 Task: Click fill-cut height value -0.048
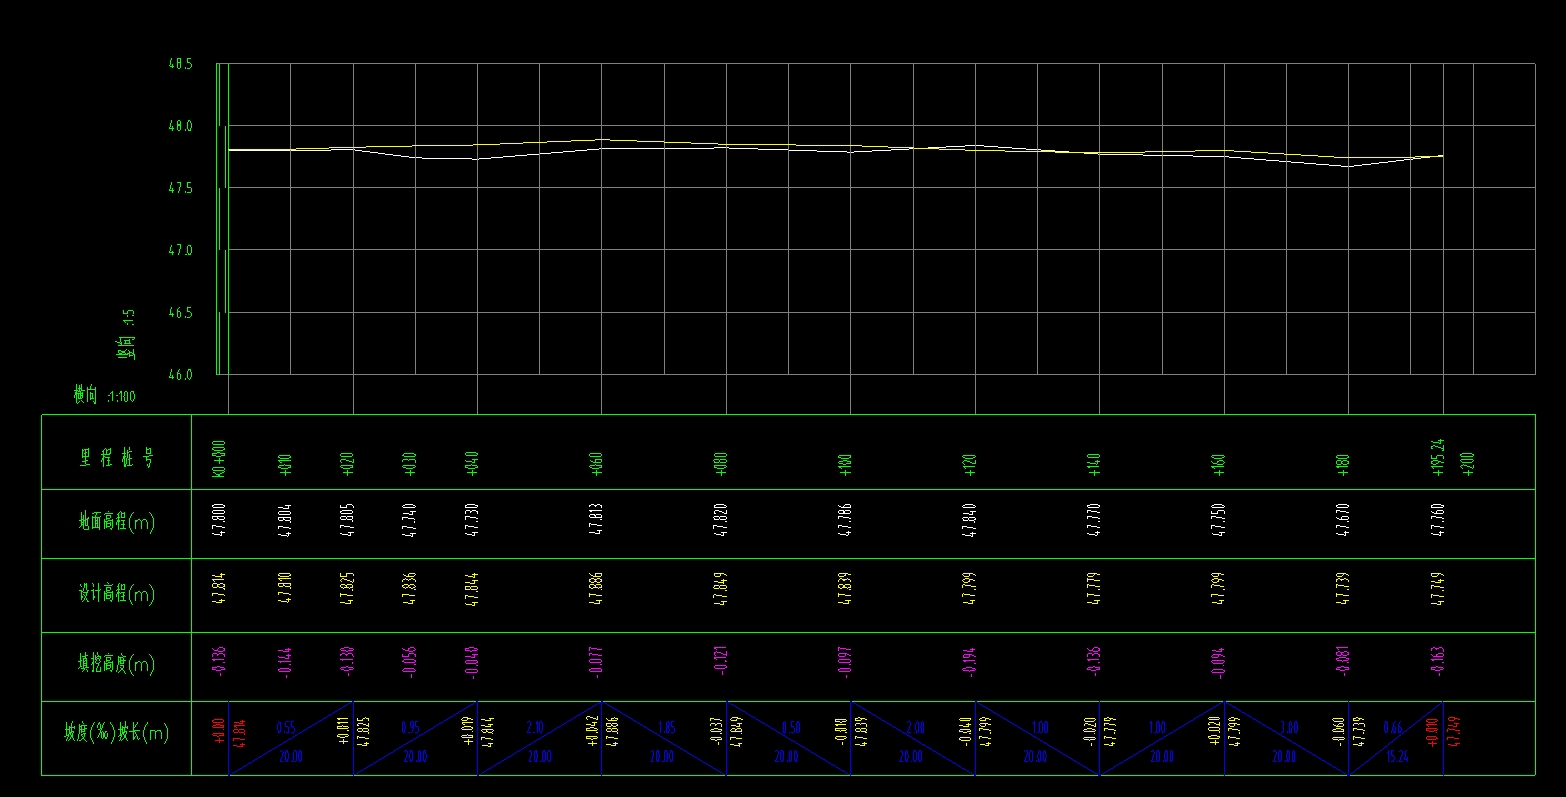(472, 662)
